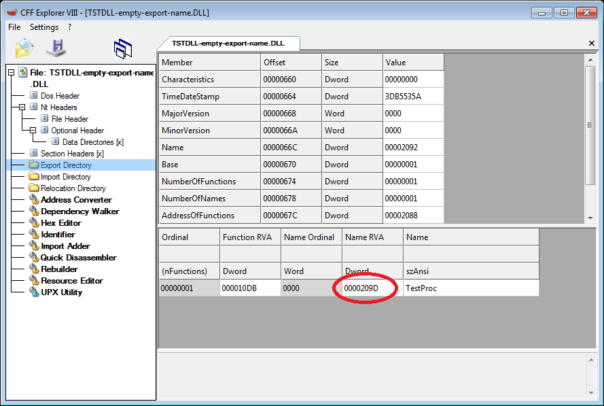Launch the Dependency Walker tool
The height and width of the screenshot is (406, 604).
(80, 211)
